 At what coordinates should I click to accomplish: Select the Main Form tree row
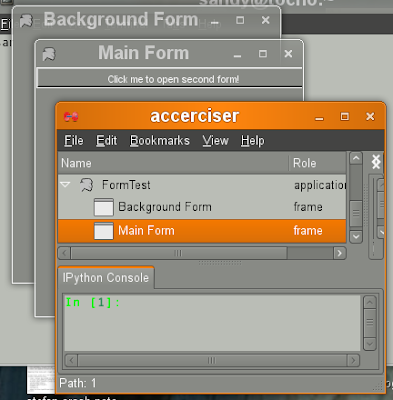(202, 231)
